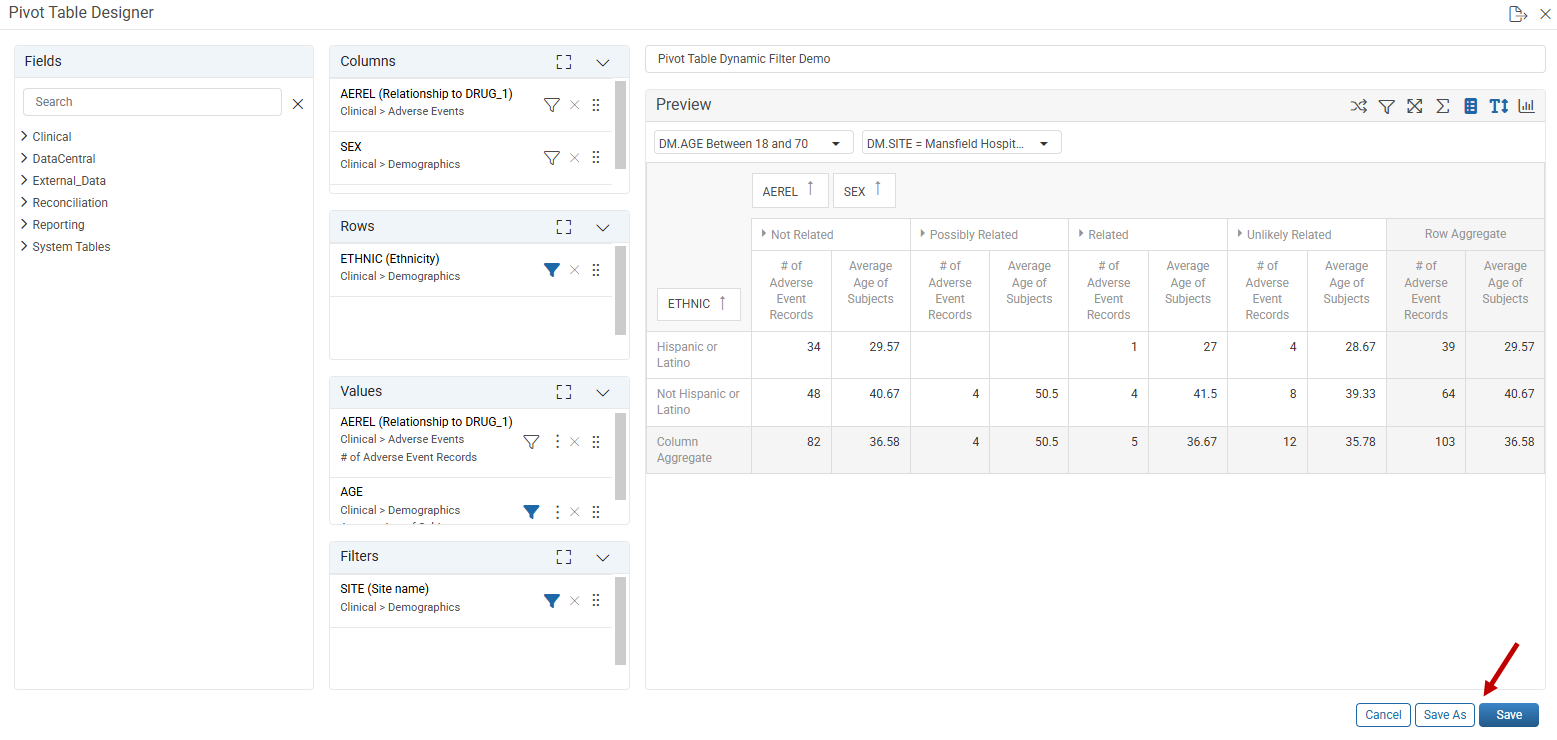Remove AEREL field from Values
Image resolution: width=1557 pixels, height=740 pixels.
click(x=574, y=441)
